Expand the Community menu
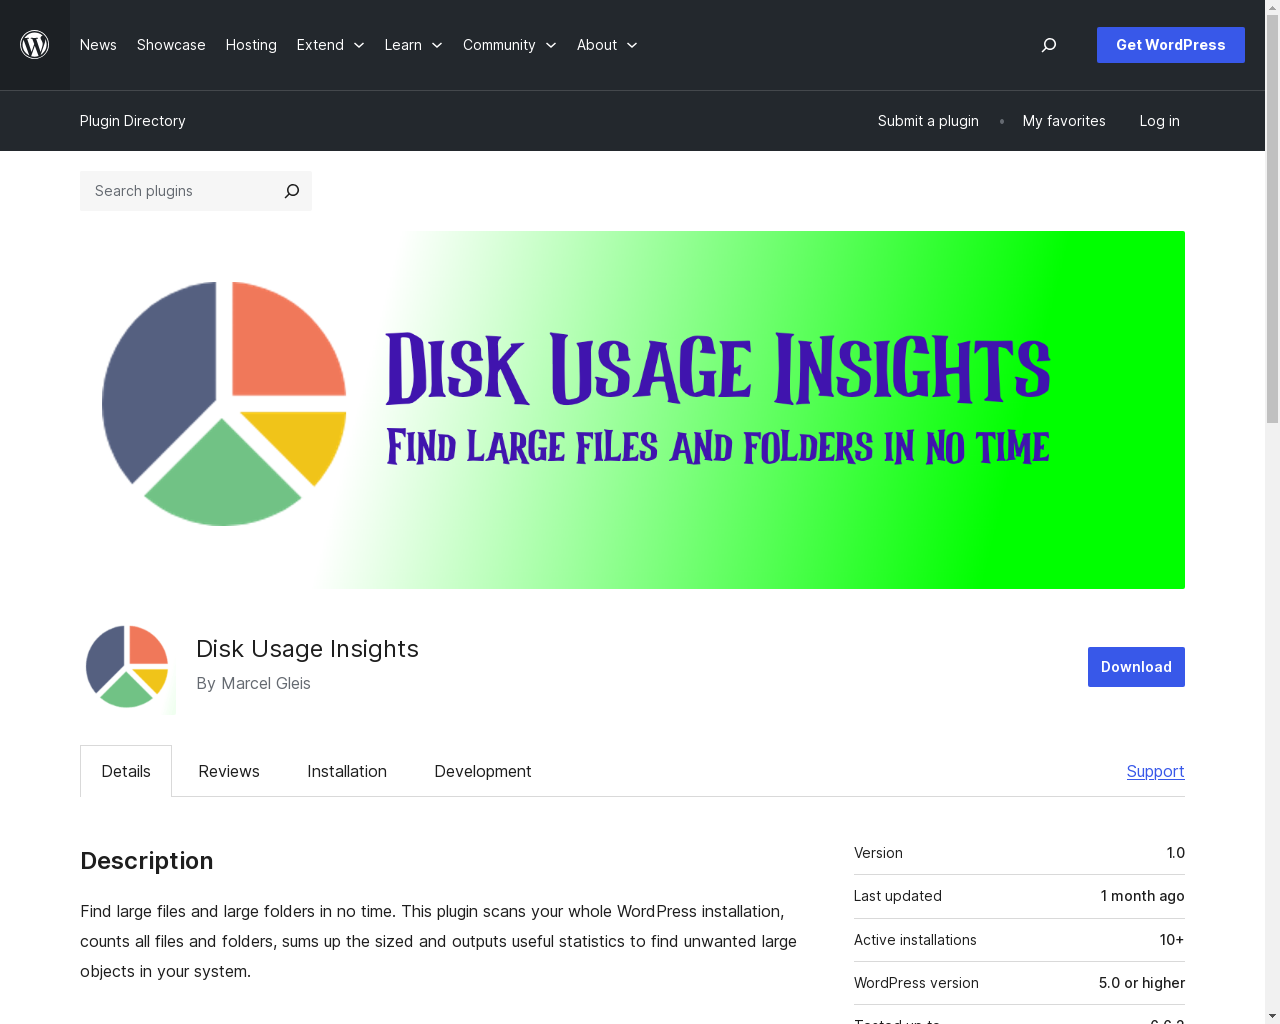The image size is (1280, 1024). click(x=509, y=45)
